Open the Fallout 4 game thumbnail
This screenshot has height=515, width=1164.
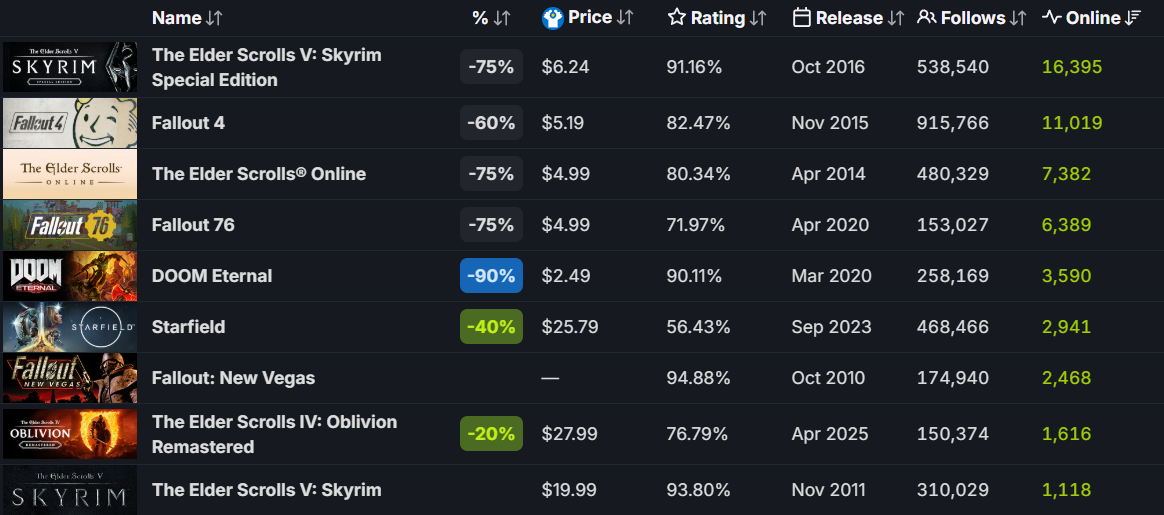tap(70, 123)
